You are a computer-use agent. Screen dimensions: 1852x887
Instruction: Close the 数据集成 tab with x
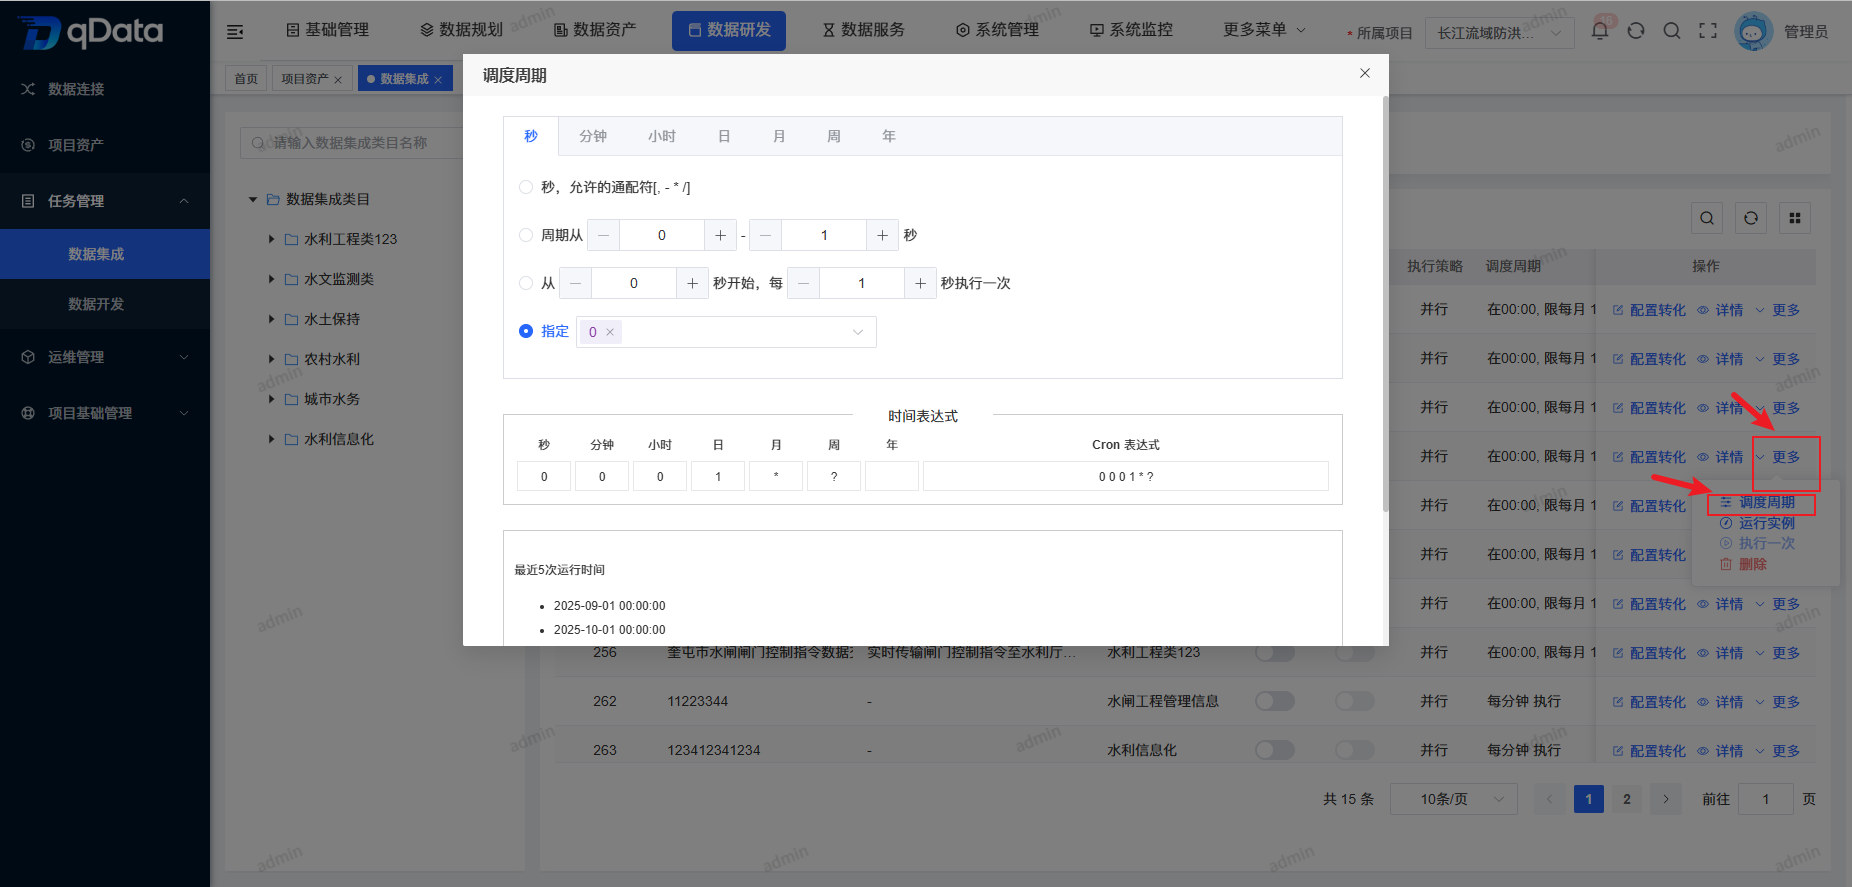438,80
